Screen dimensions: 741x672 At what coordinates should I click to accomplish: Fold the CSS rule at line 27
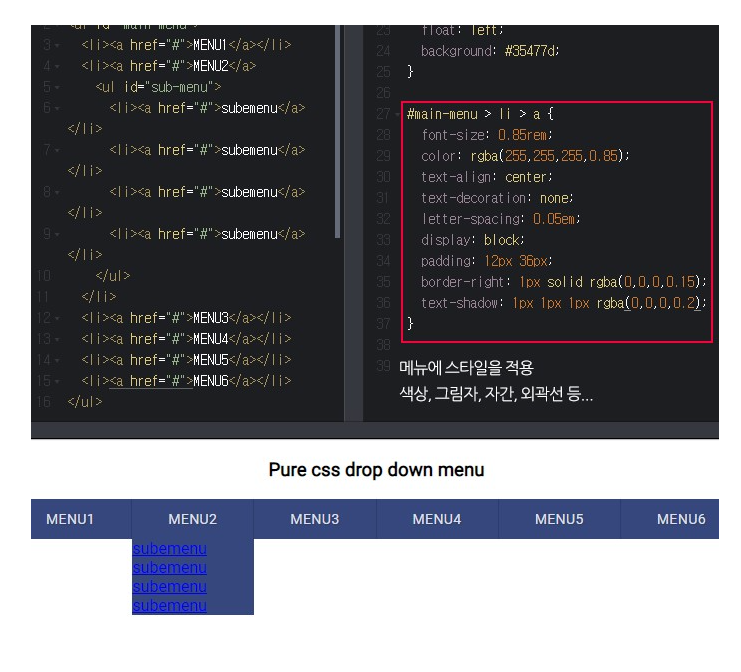(397, 115)
